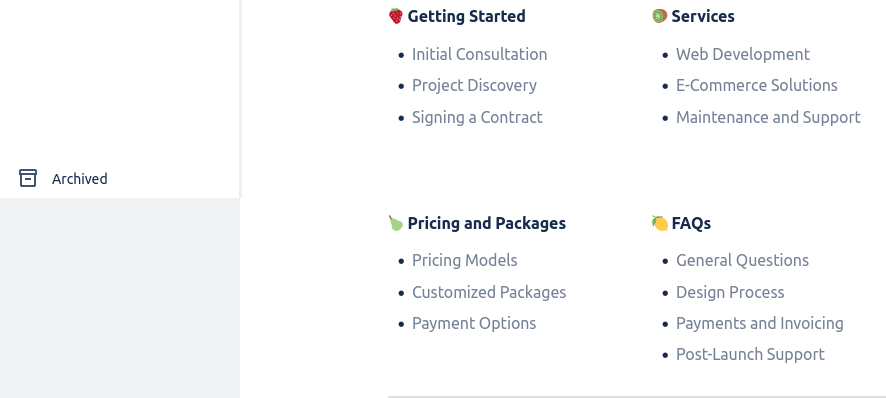The image size is (886, 398).
Task: Go to the Project Discovery page
Action: click(474, 85)
